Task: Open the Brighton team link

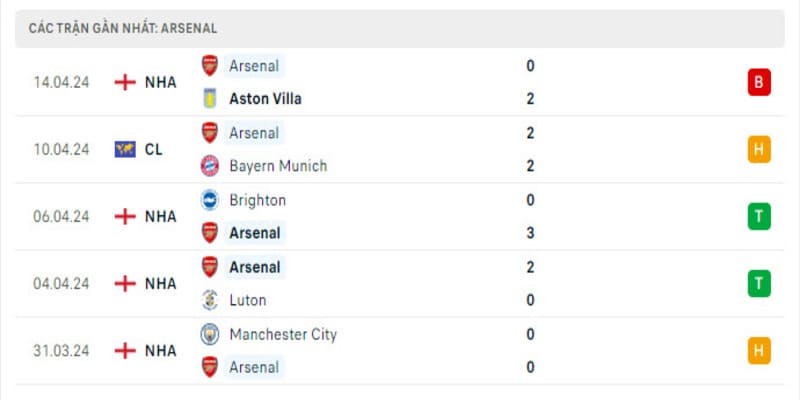Action: pos(257,199)
